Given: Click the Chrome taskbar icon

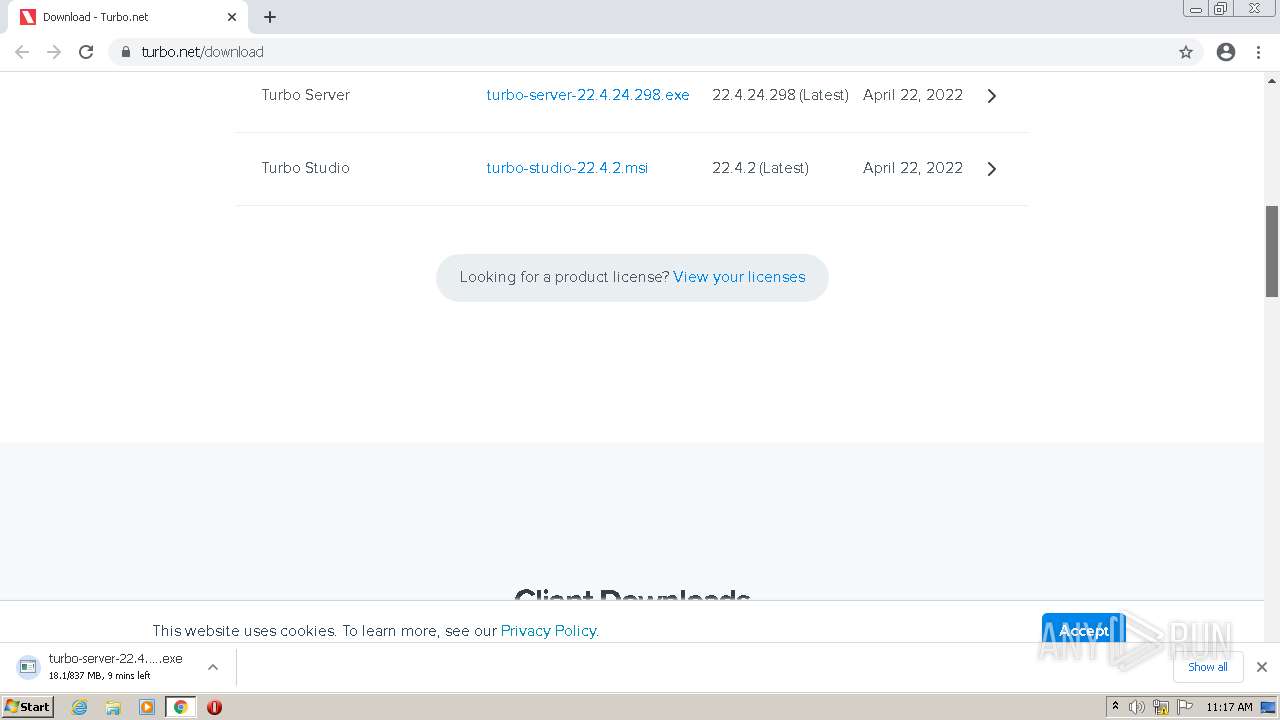Looking at the screenshot, I should point(180,707).
